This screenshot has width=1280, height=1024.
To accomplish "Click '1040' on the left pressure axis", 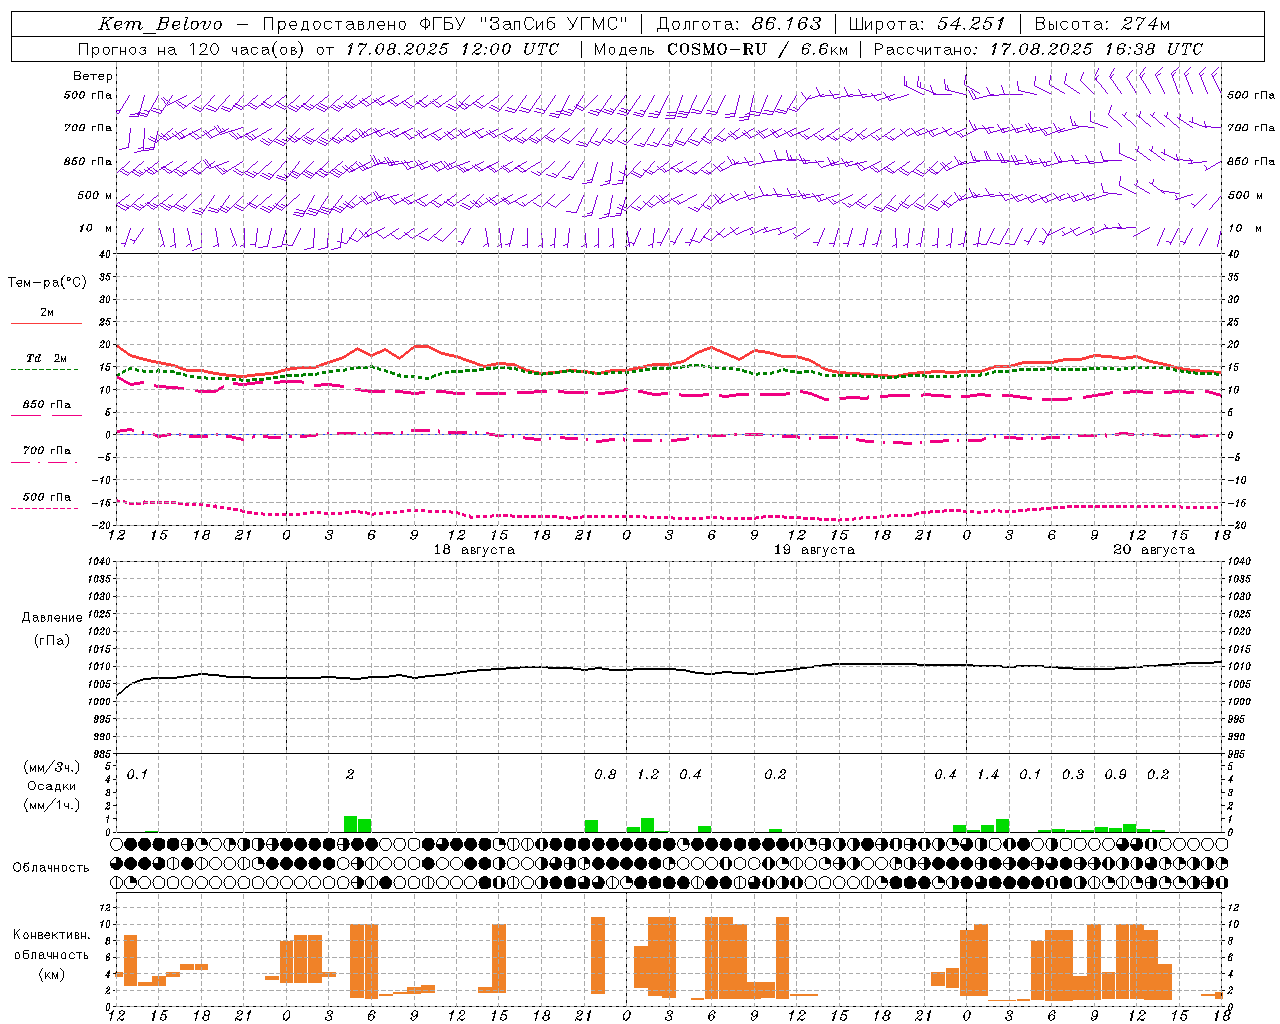I will pyautogui.click(x=98, y=562).
